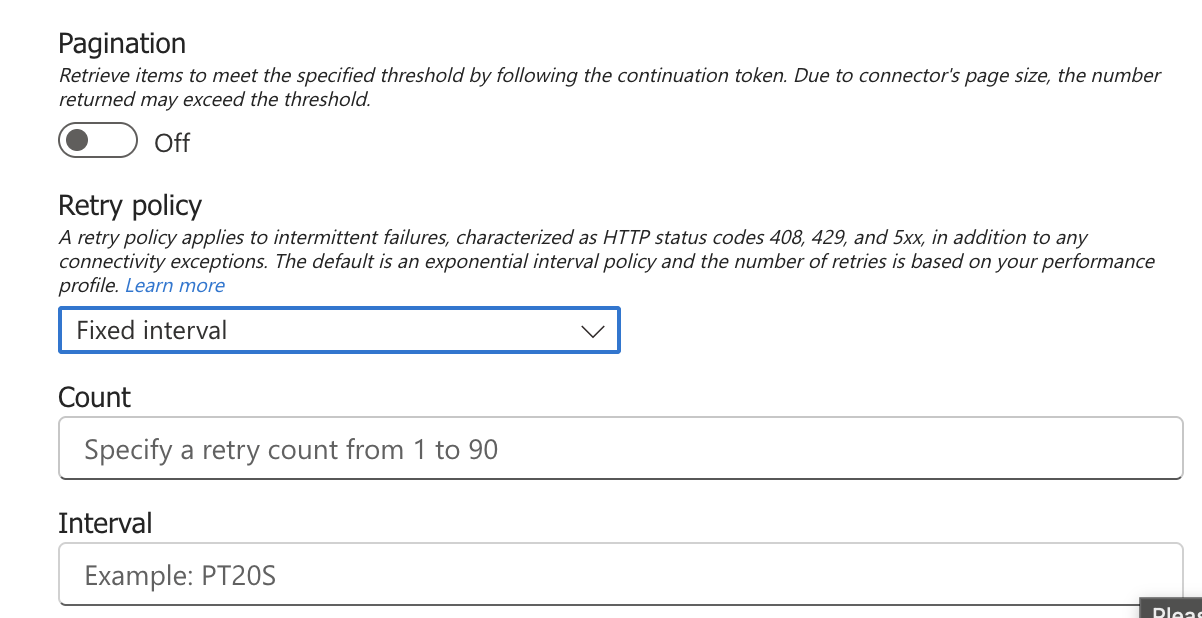
Task: Click the Count retry input field
Action: 620,449
